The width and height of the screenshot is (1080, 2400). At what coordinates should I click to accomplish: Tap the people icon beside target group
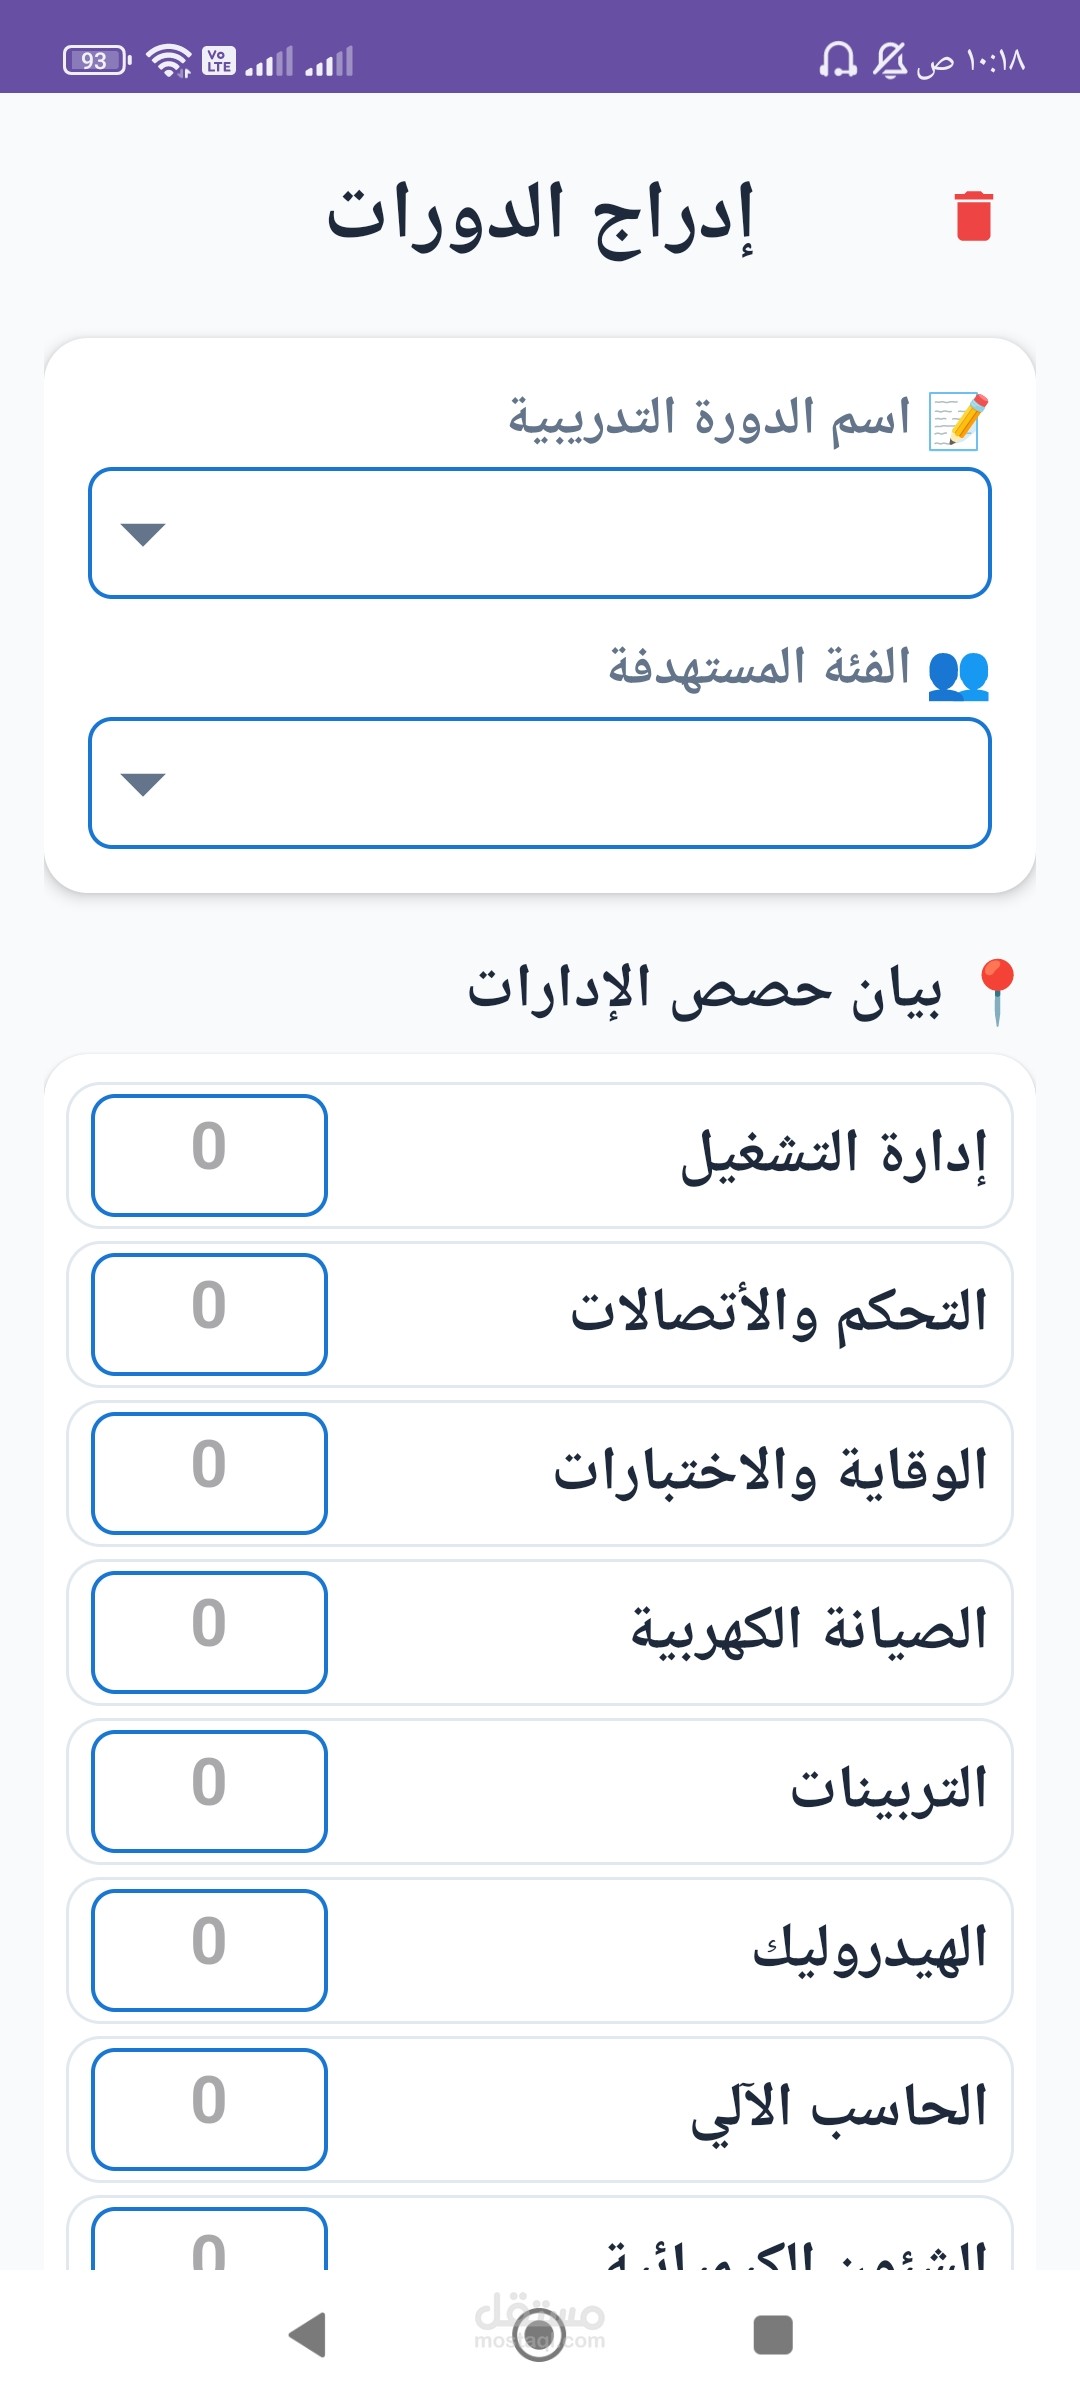[x=958, y=673]
